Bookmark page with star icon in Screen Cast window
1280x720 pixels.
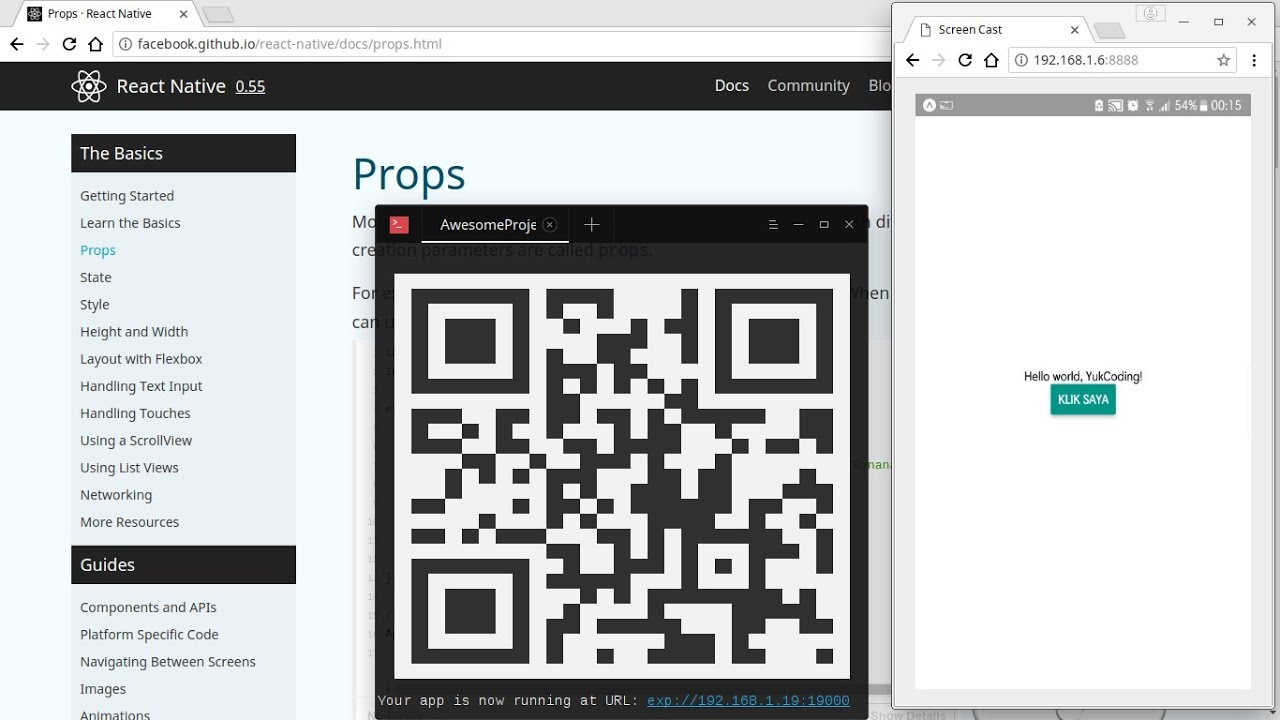coord(1223,60)
